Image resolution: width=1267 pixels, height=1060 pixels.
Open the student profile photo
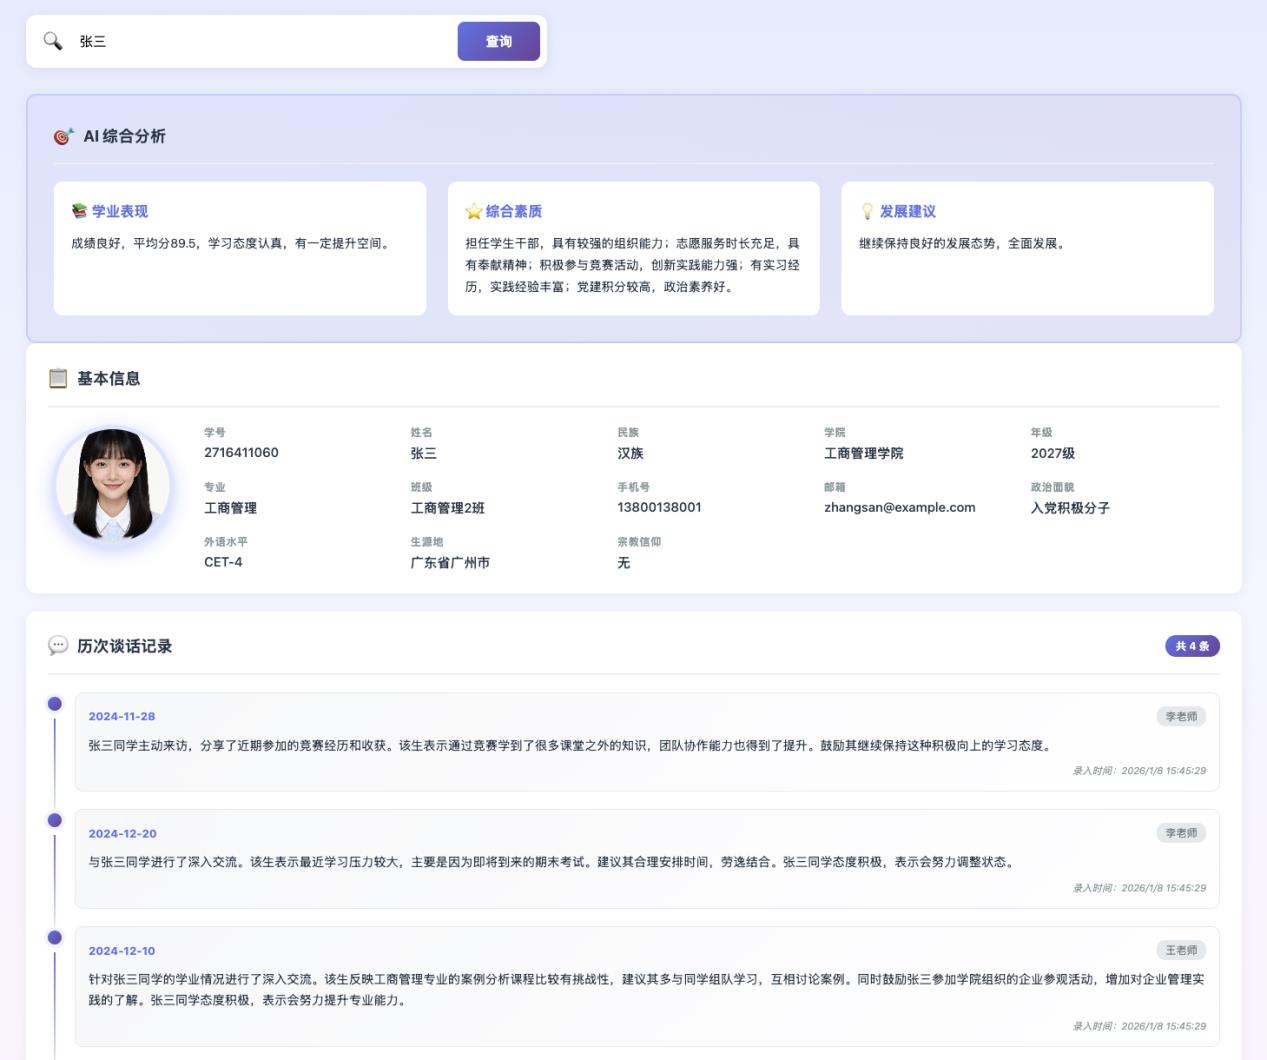coord(112,485)
